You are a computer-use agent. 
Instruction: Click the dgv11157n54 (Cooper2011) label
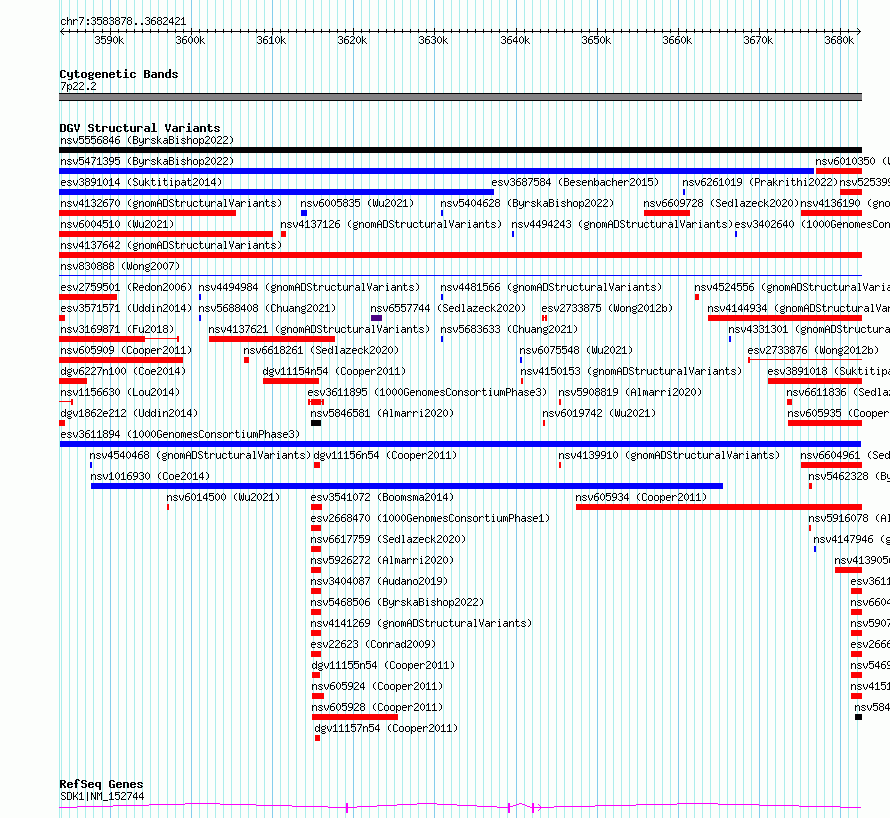[x=386, y=728]
